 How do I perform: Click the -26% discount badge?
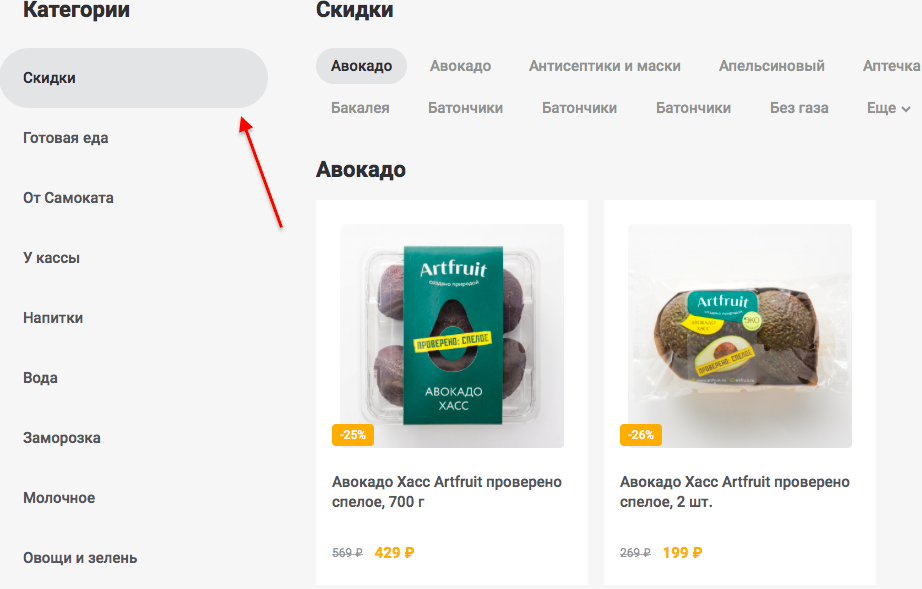pos(640,435)
